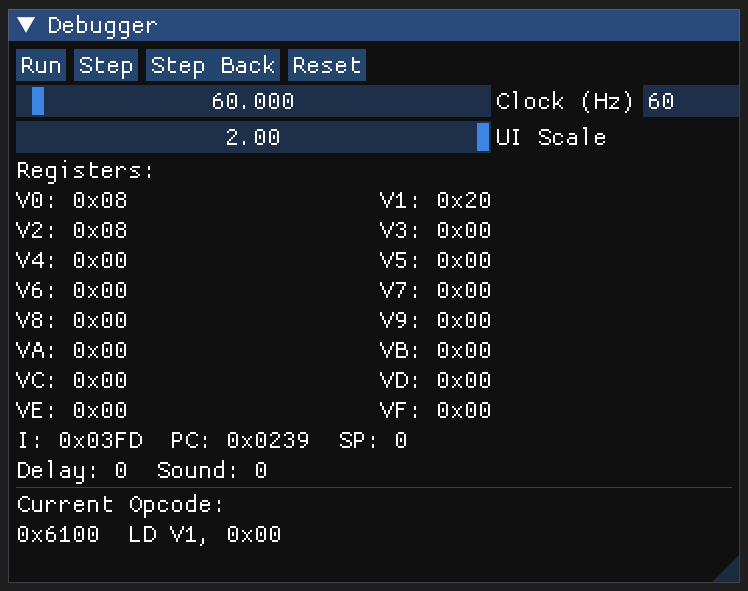Focus the clock input field showing 60
The image size is (748, 591).
click(690, 101)
